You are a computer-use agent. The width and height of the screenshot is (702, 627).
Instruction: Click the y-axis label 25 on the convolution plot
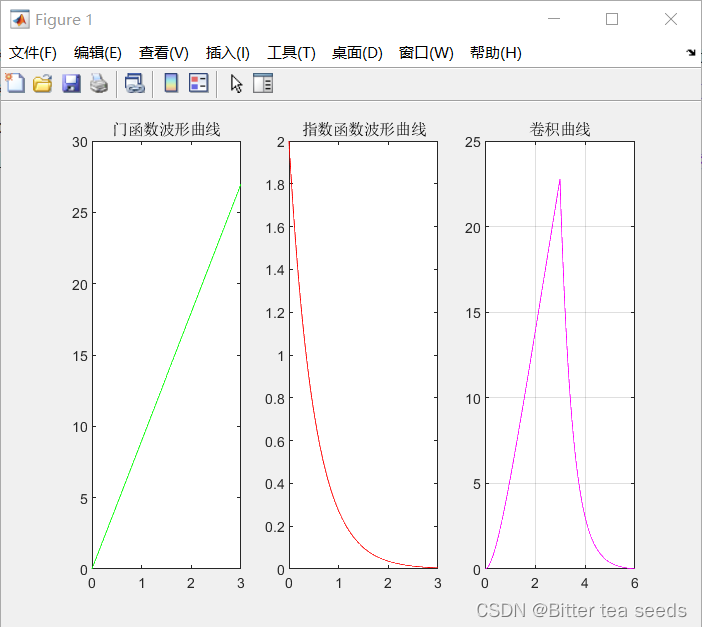(x=473, y=142)
